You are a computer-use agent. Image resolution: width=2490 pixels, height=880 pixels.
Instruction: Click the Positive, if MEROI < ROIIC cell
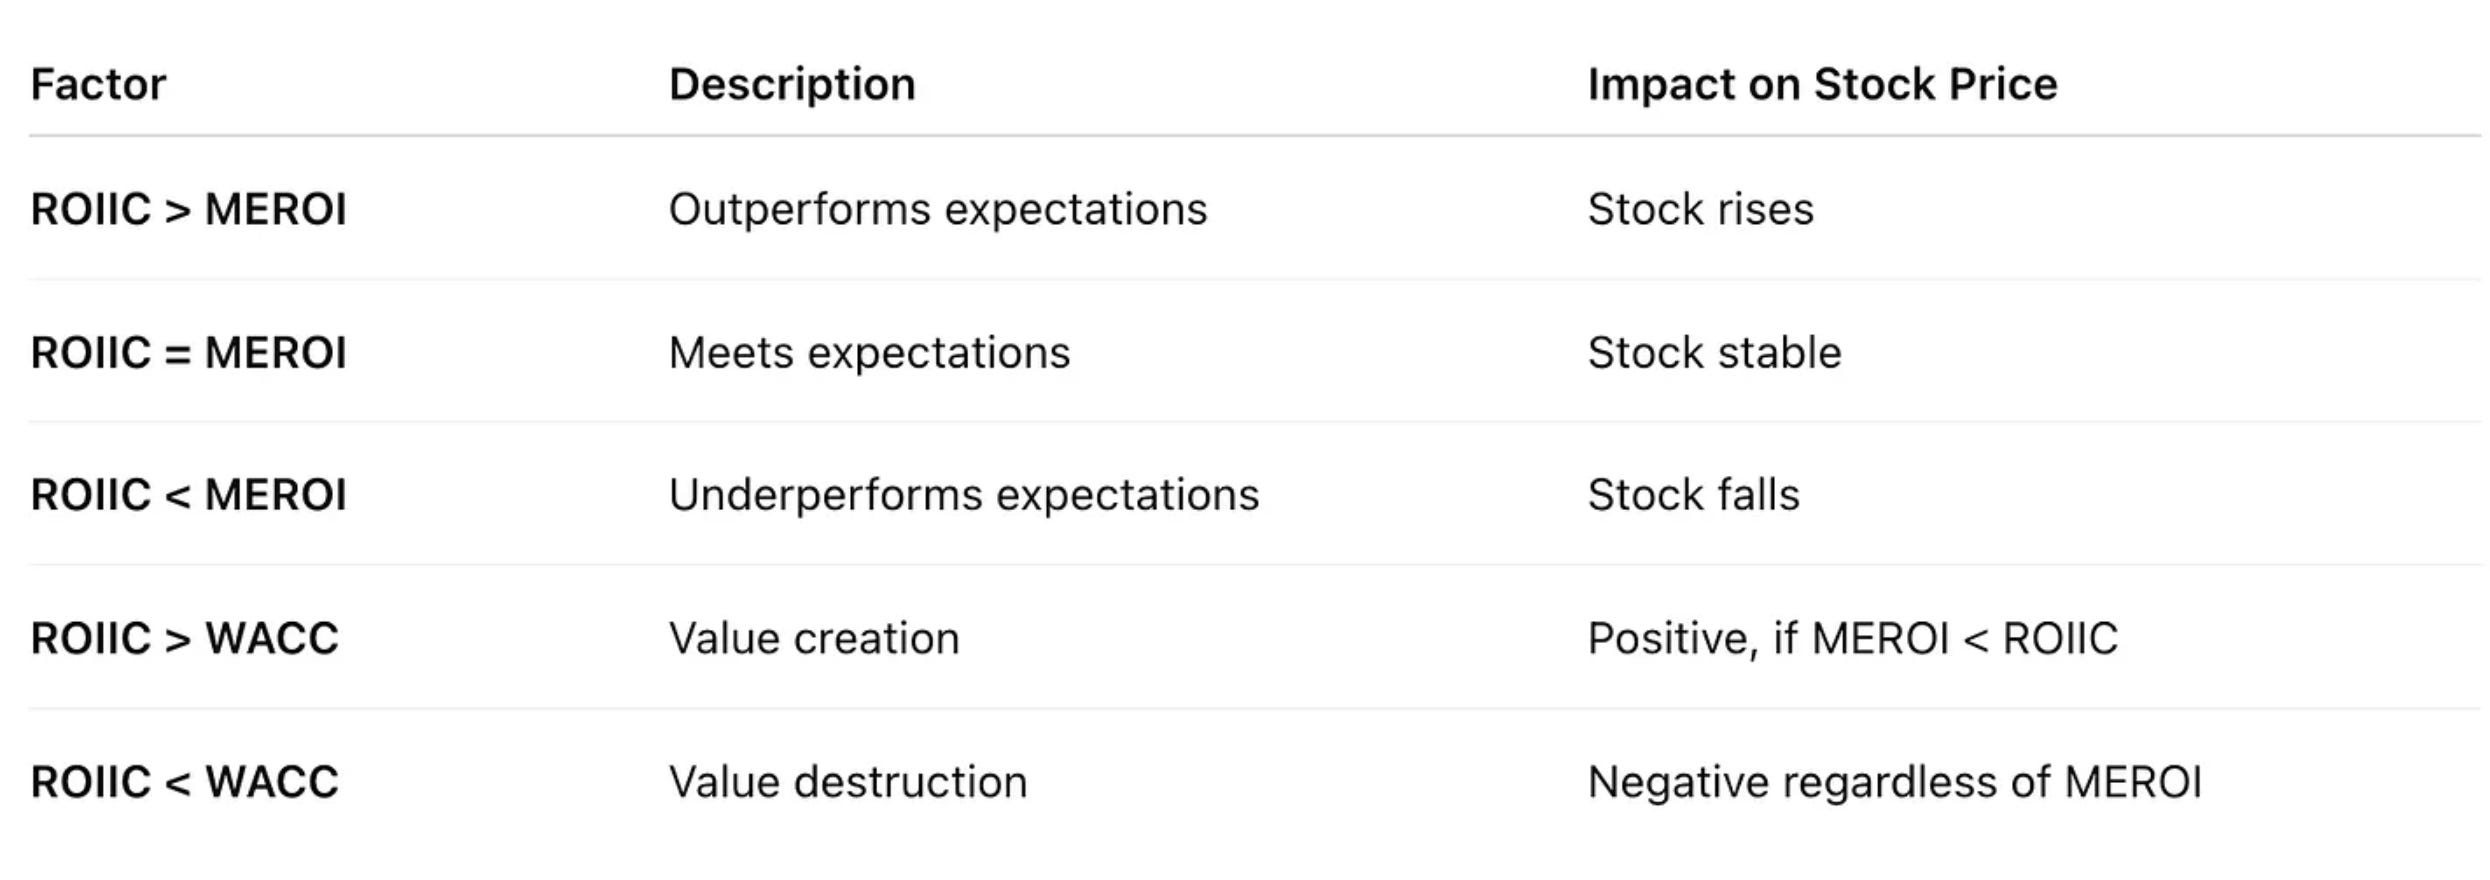1852,639
